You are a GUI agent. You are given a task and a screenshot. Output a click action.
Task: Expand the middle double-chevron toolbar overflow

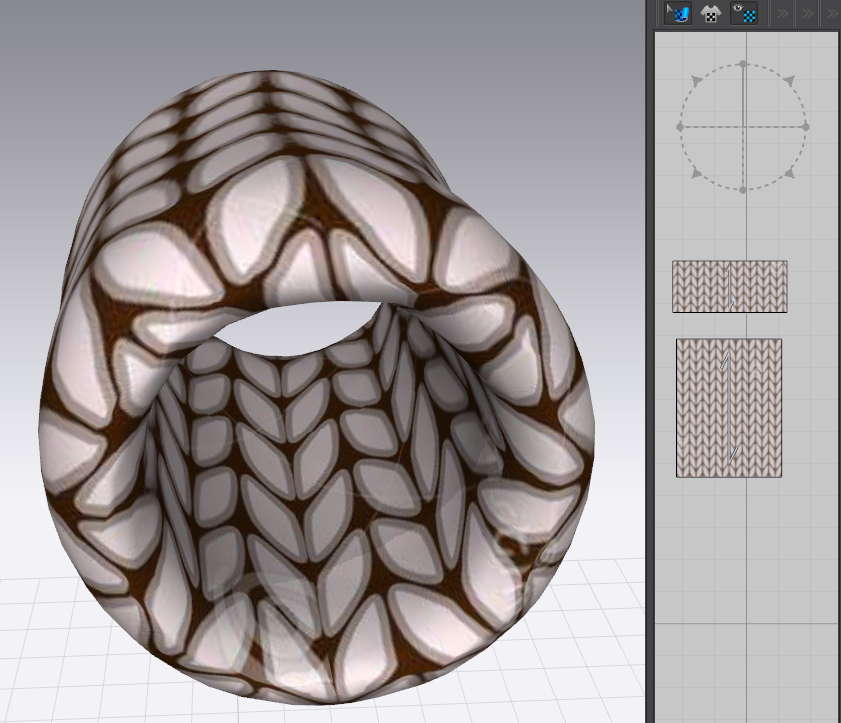coord(809,13)
